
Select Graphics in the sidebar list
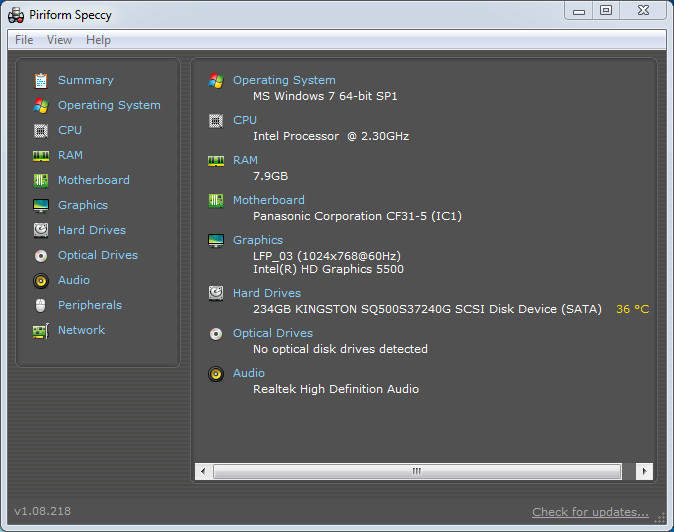click(x=83, y=205)
